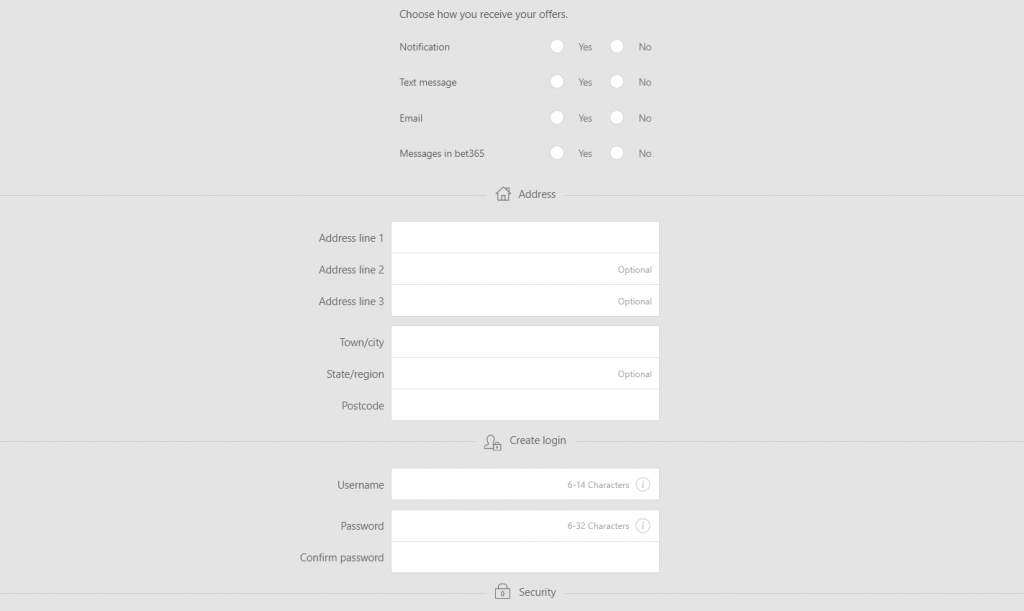
Task: Click the Postcode input box
Action: click(525, 405)
